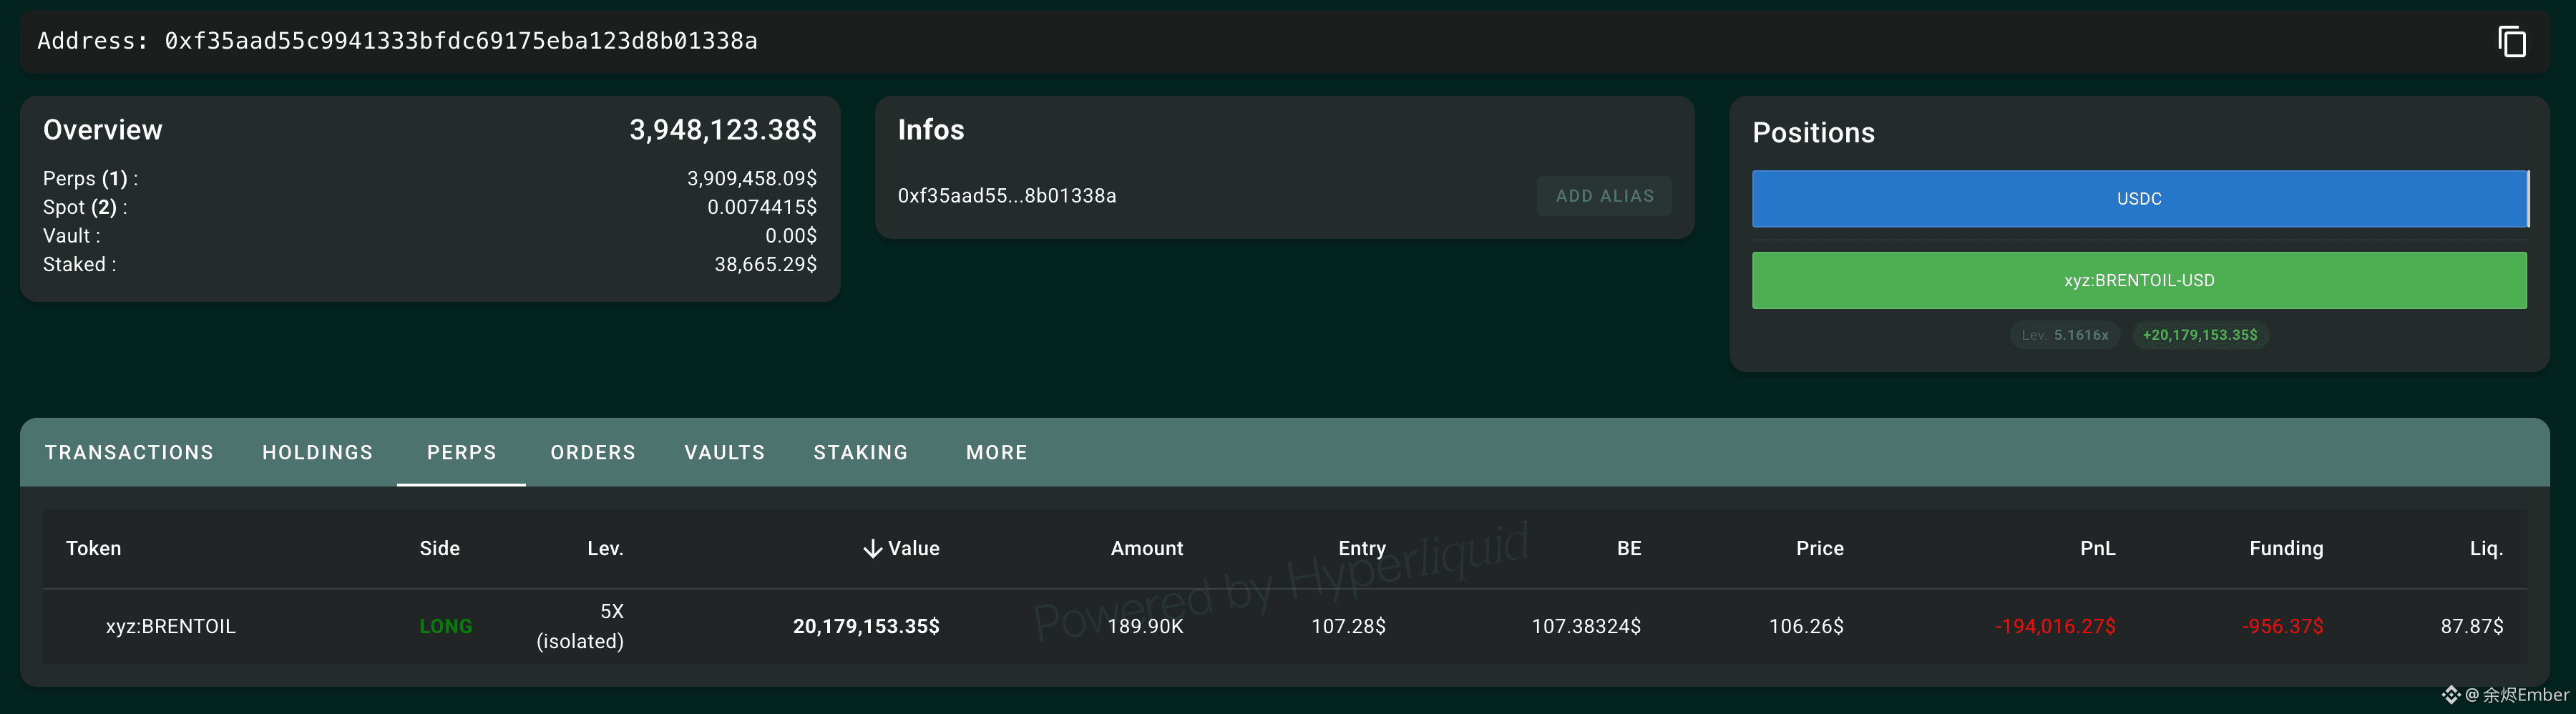The image size is (2576, 714).
Task: Select the green xyz:BRENTOIL-USD position bar
Action: pos(2139,281)
